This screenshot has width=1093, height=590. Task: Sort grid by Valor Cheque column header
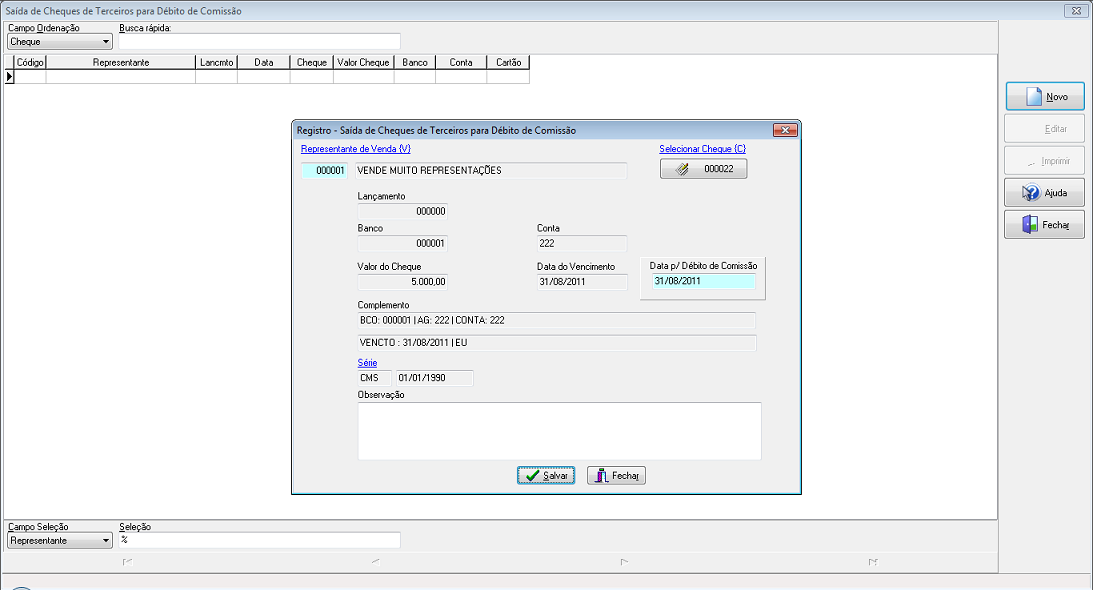[363, 62]
